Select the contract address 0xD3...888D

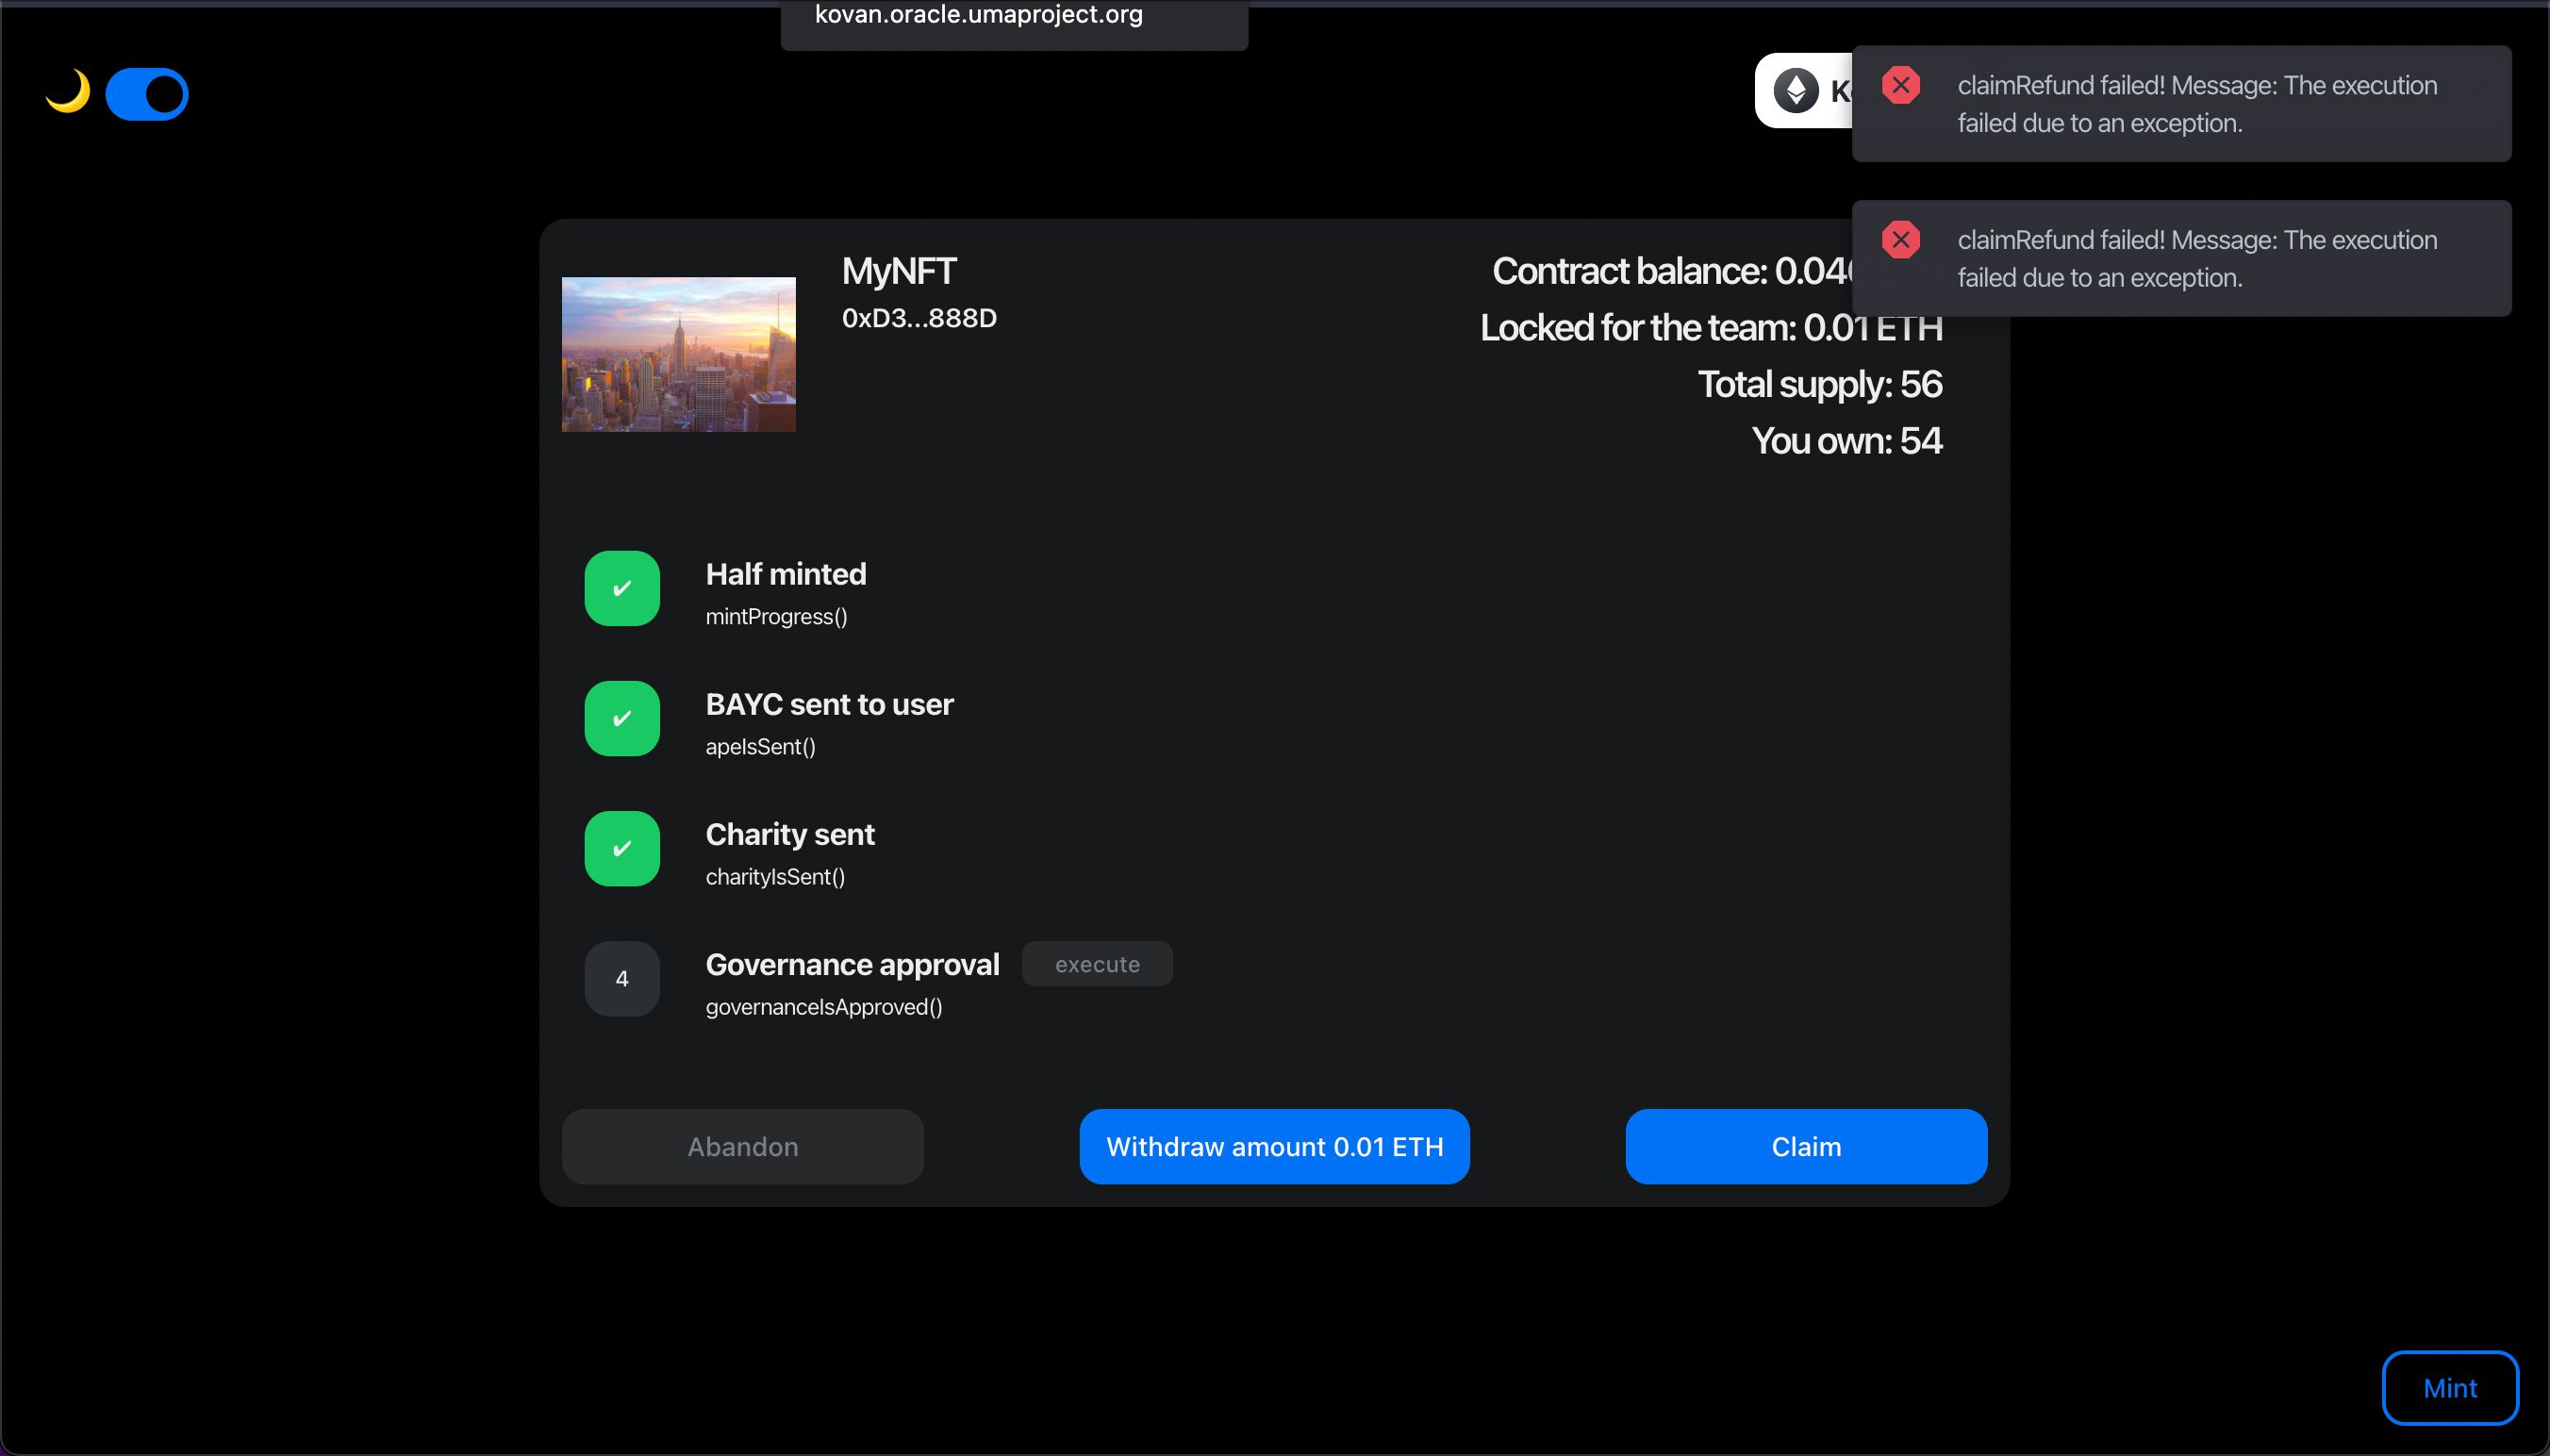[x=919, y=318]
